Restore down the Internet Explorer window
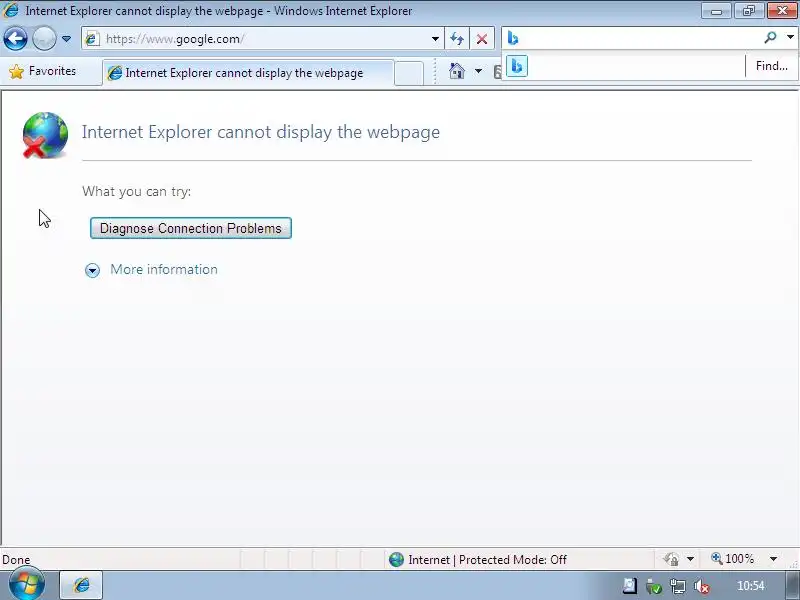 748,10
